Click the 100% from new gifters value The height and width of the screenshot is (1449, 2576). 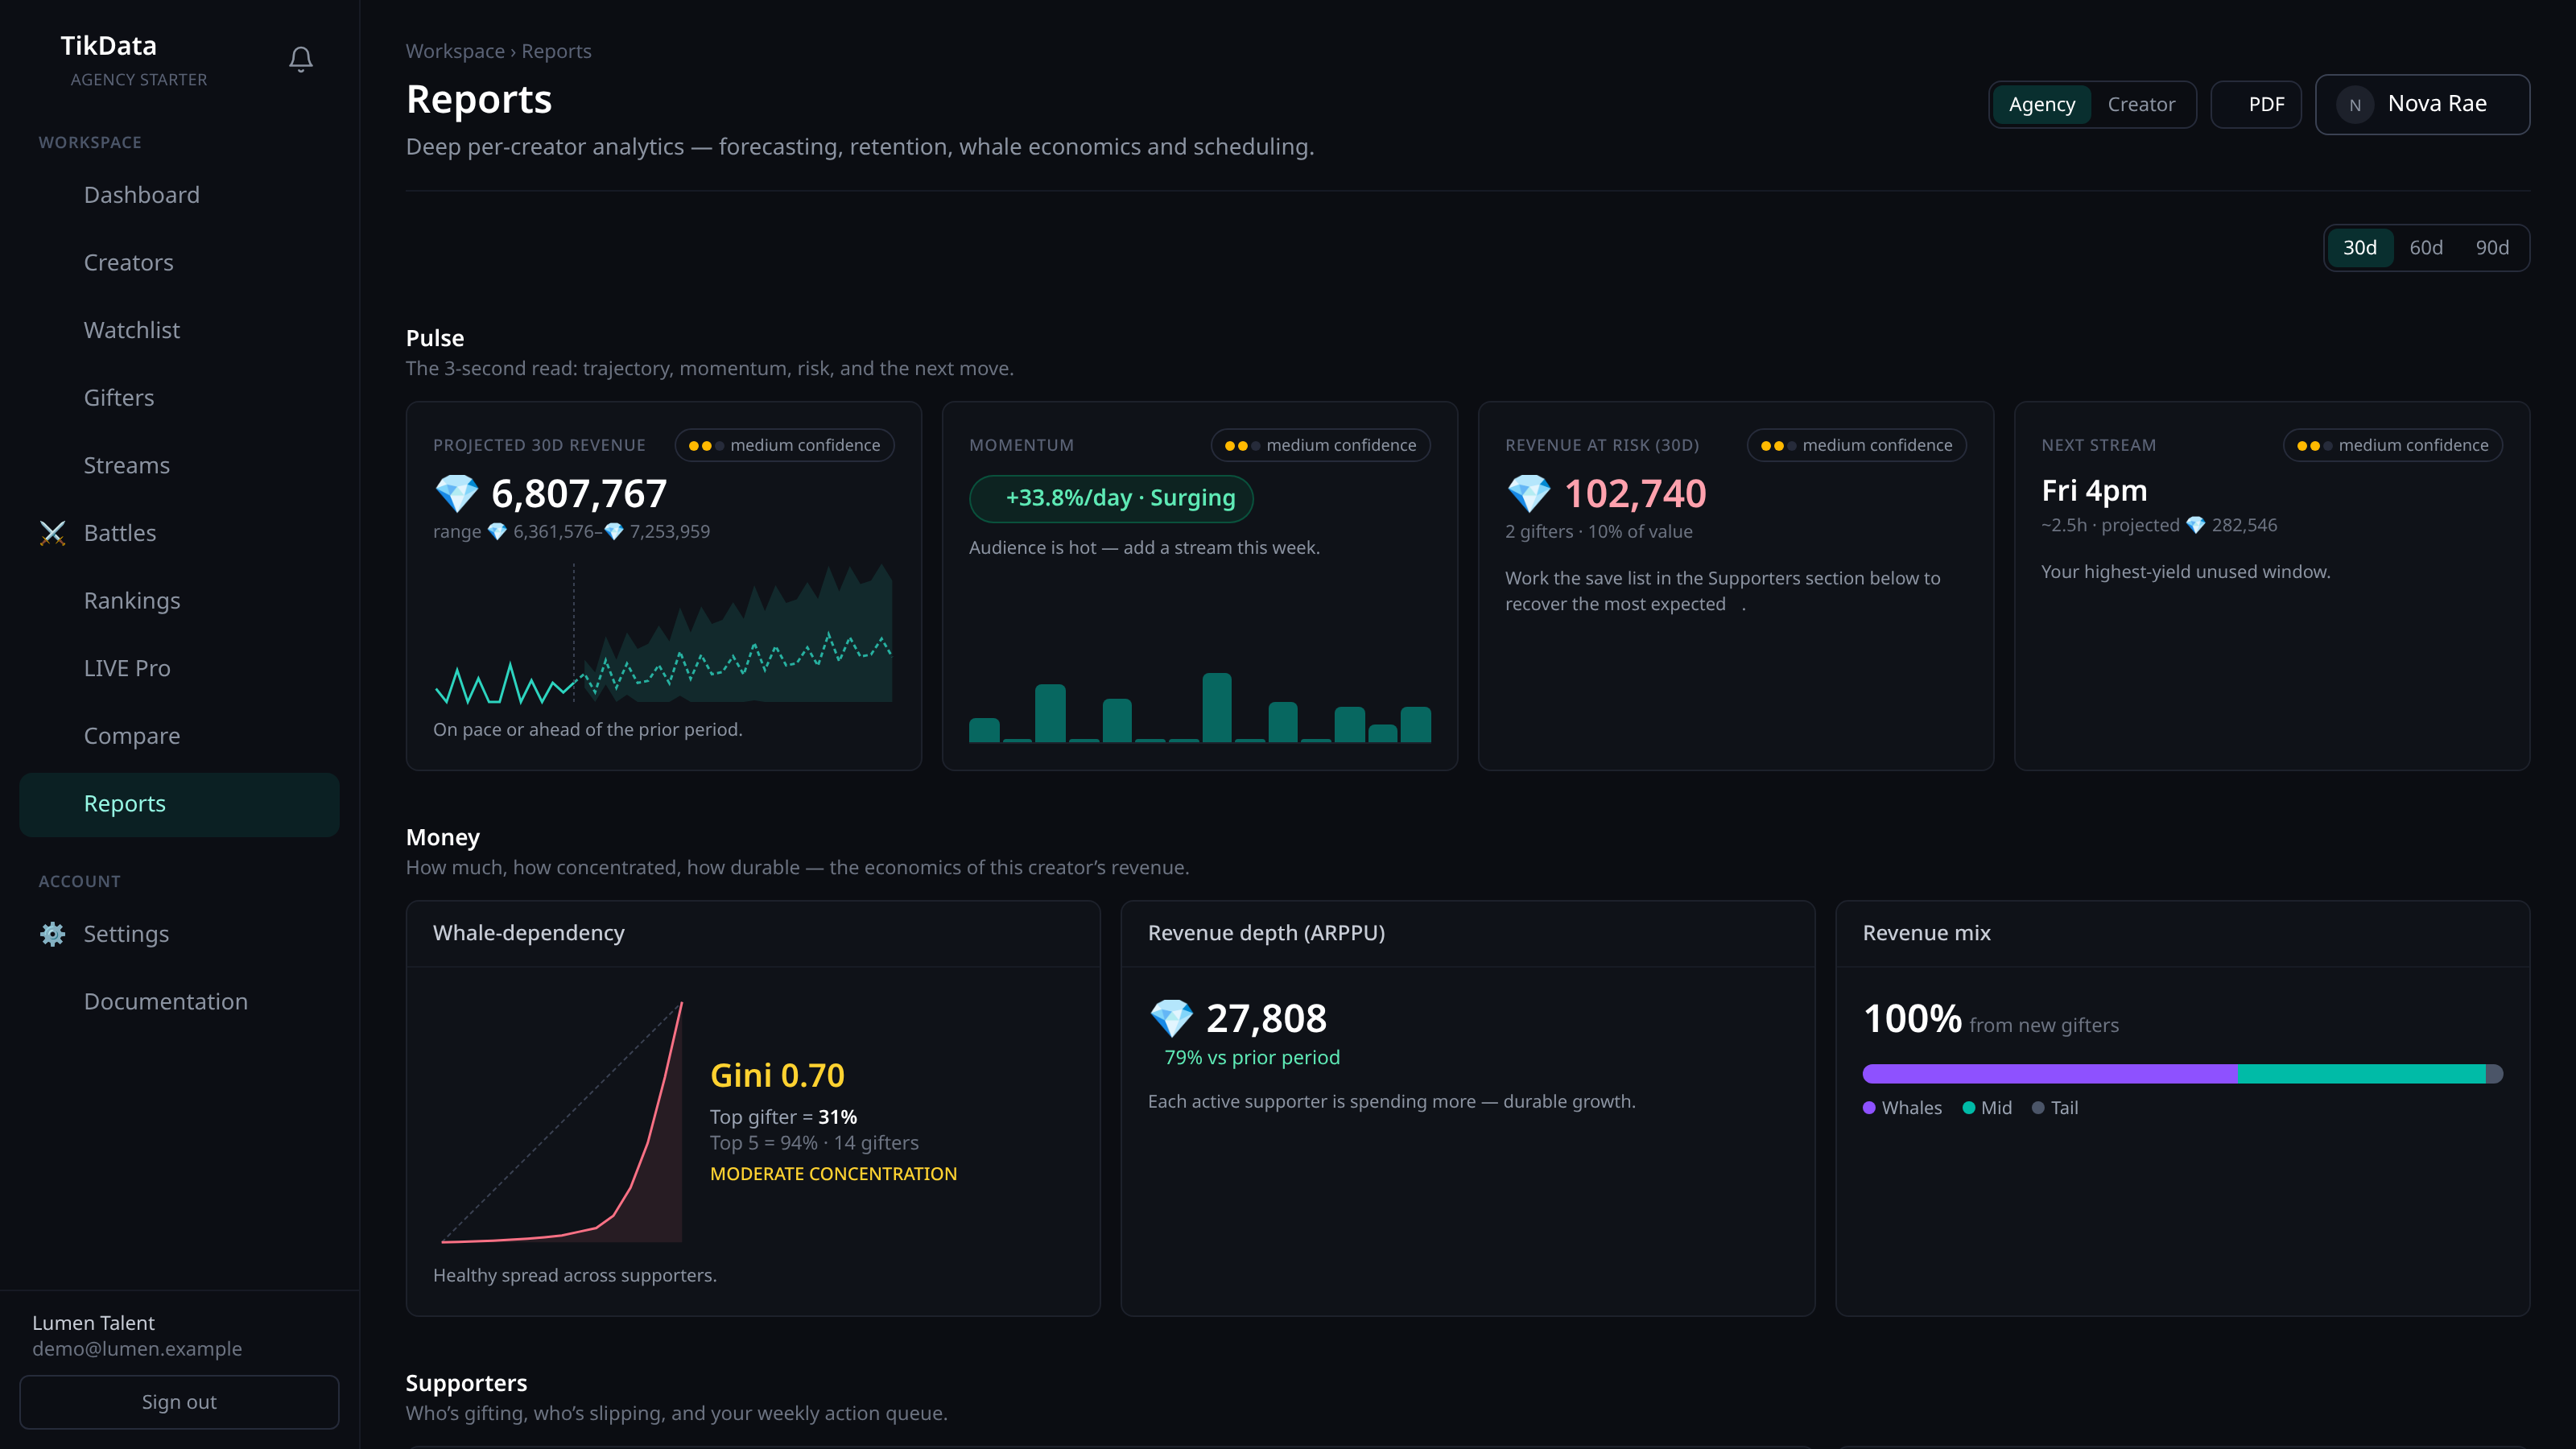[1912, 1019]
